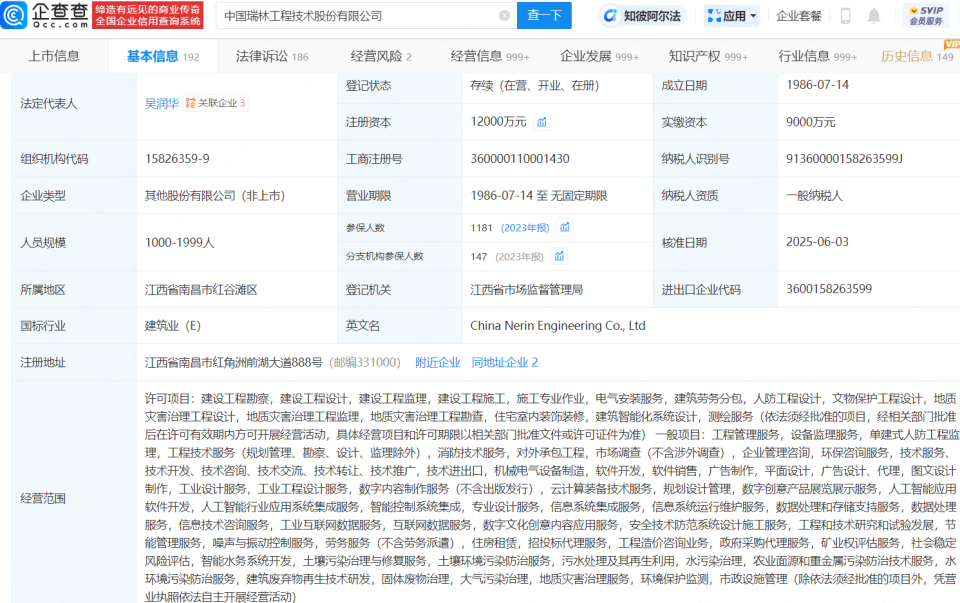This screenshot has width=960, height=603.
Task: Select taxpayer ID 91360000158263599J
Action: click(844, 159)
